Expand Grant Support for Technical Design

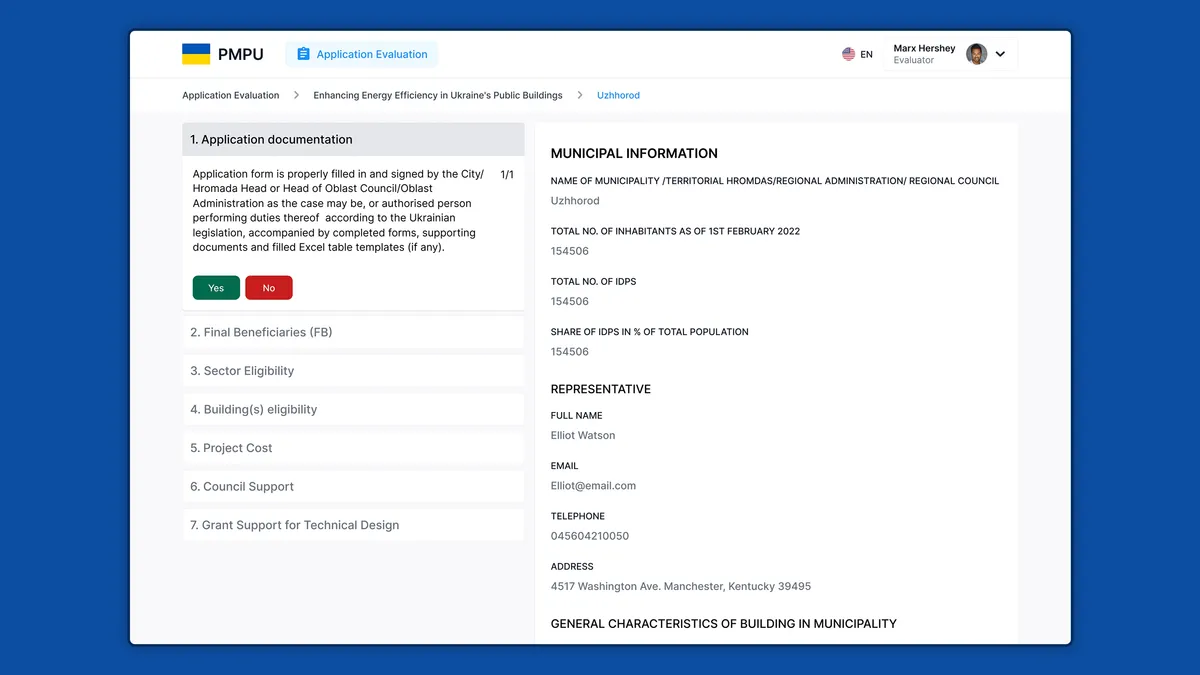[353, 525]
